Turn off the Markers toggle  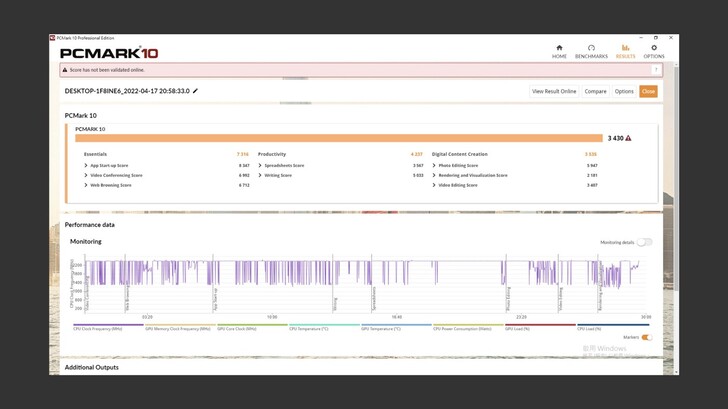(x=646, y=337)
